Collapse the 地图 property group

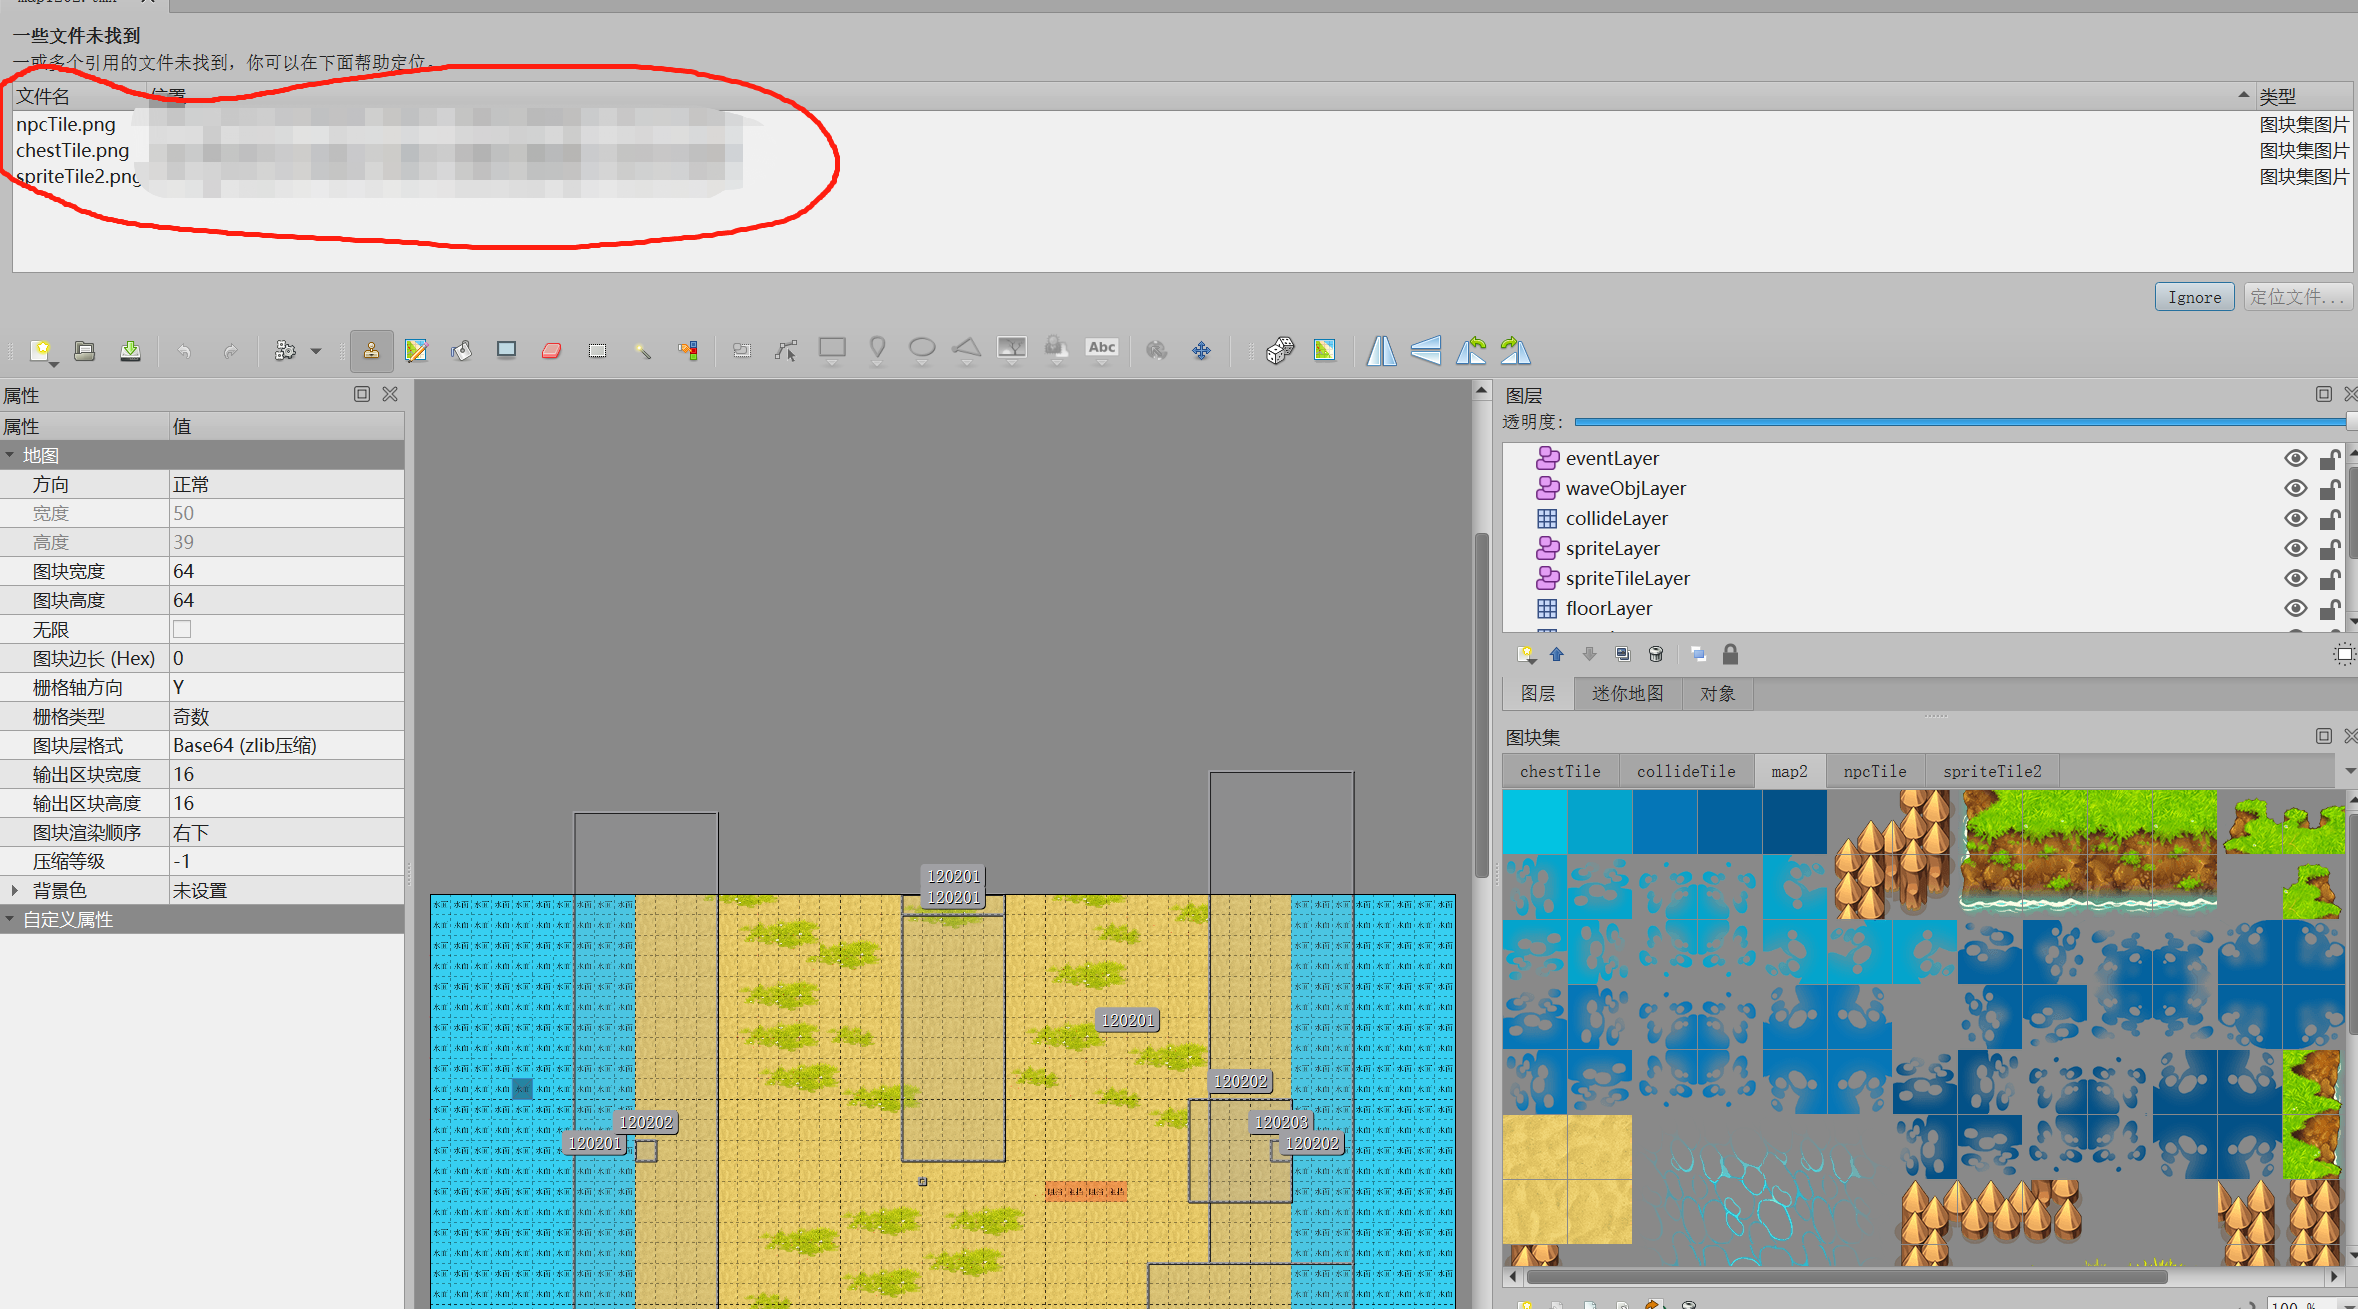tap(10, 455)
